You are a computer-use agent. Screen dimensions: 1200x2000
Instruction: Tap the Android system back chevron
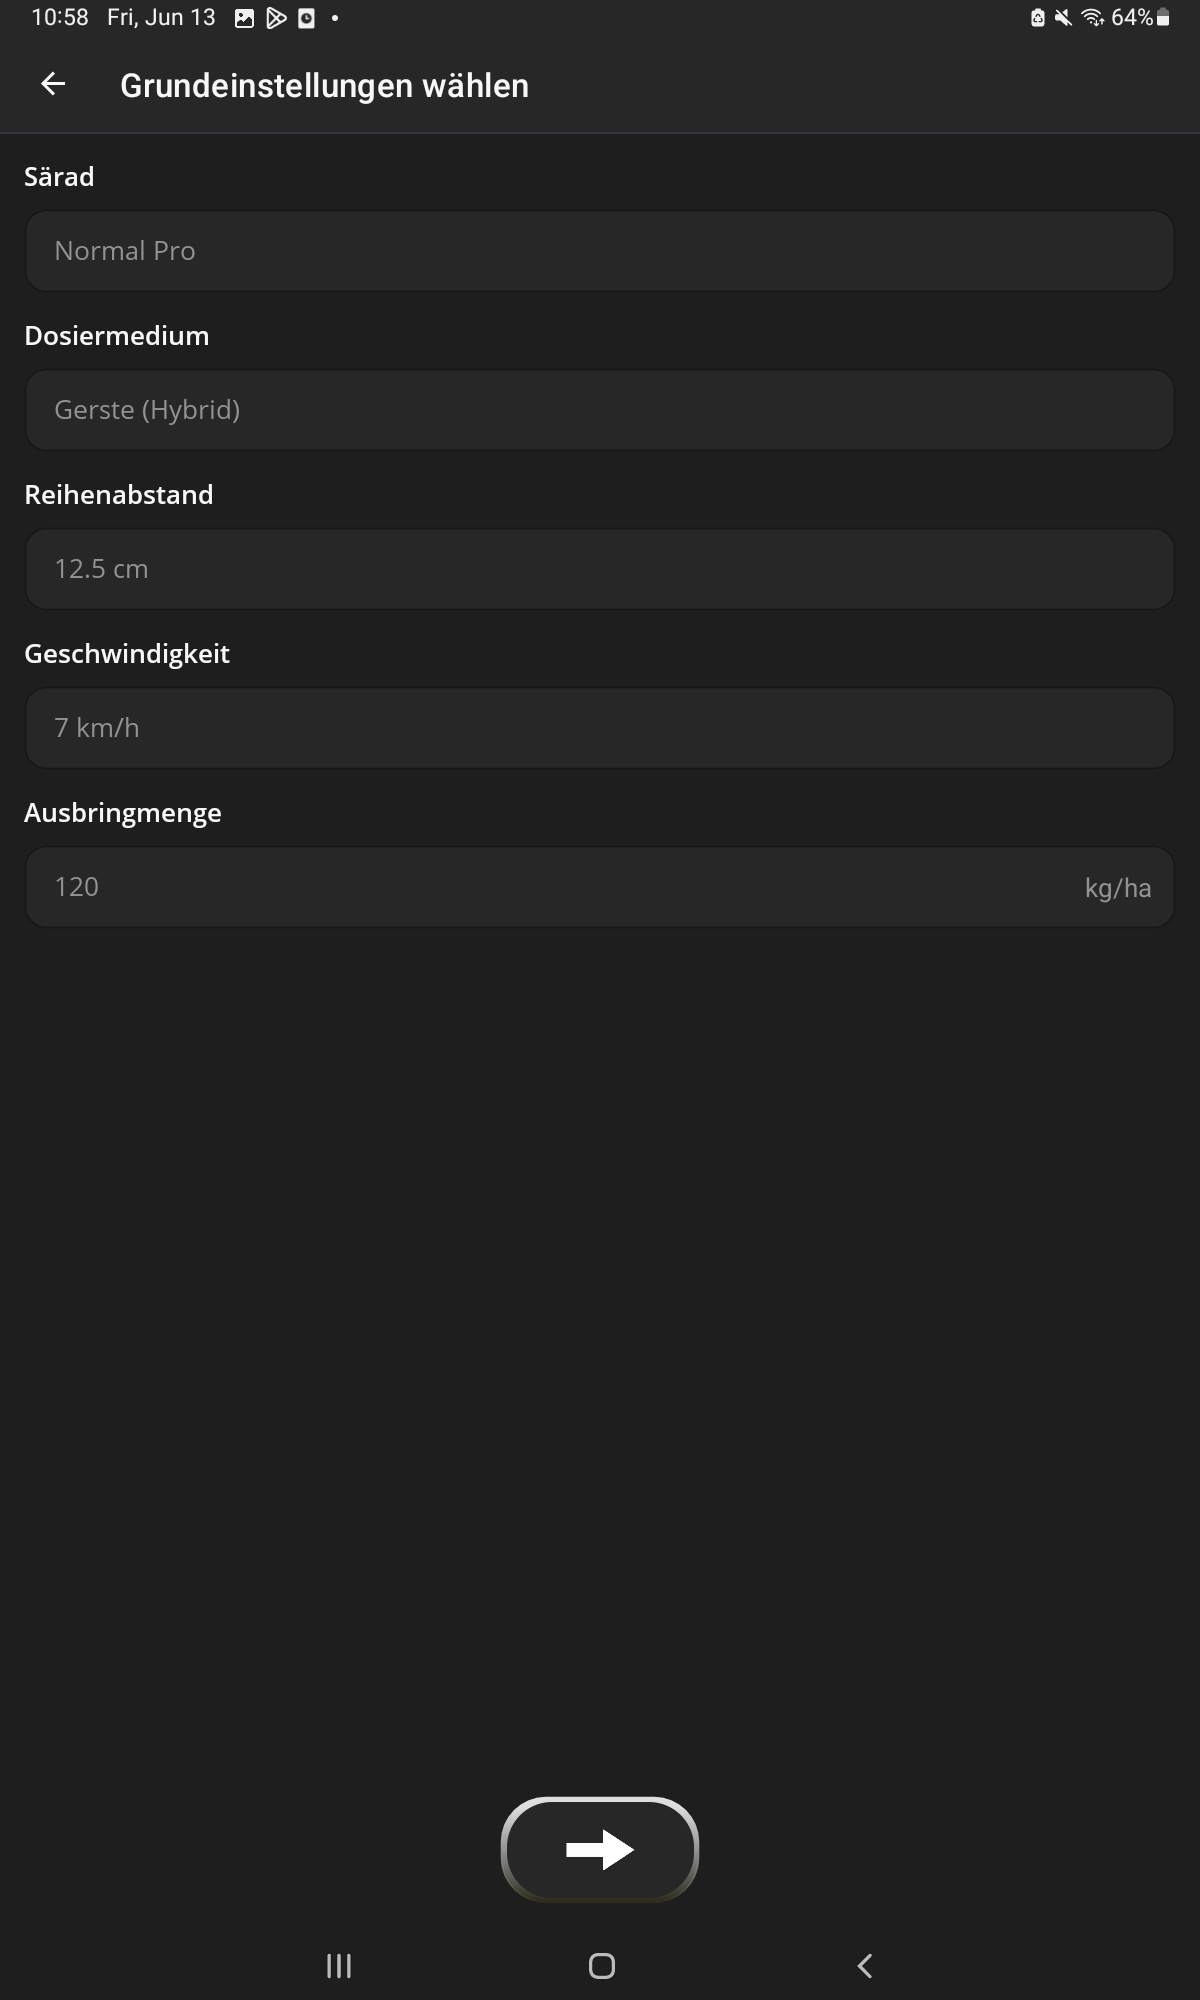pos(865,1966)
